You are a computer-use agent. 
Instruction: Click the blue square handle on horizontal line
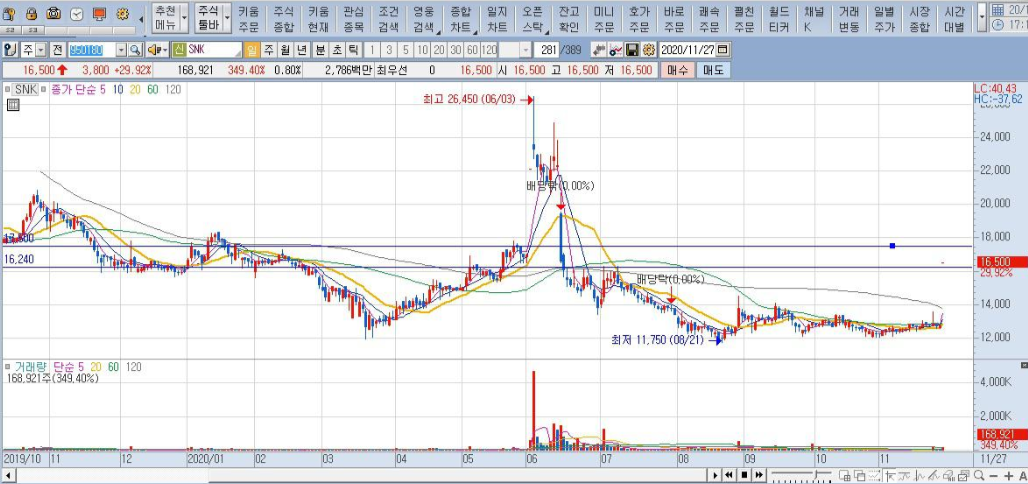(892, 246)
